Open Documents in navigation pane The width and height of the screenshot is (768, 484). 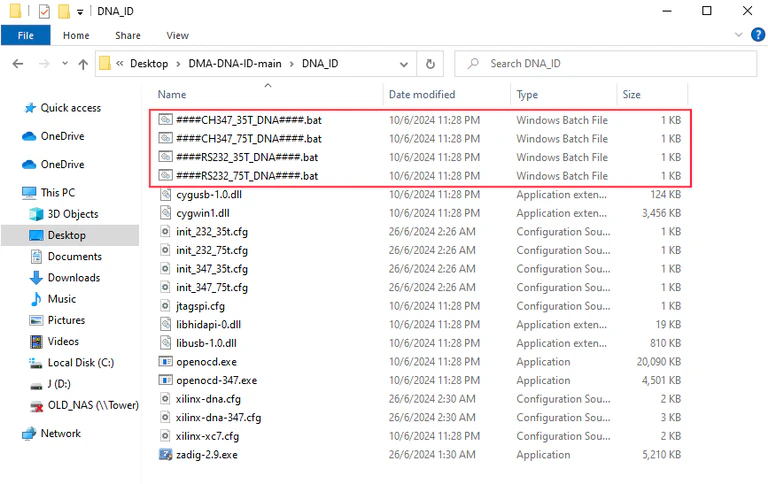tap(75, 256)
